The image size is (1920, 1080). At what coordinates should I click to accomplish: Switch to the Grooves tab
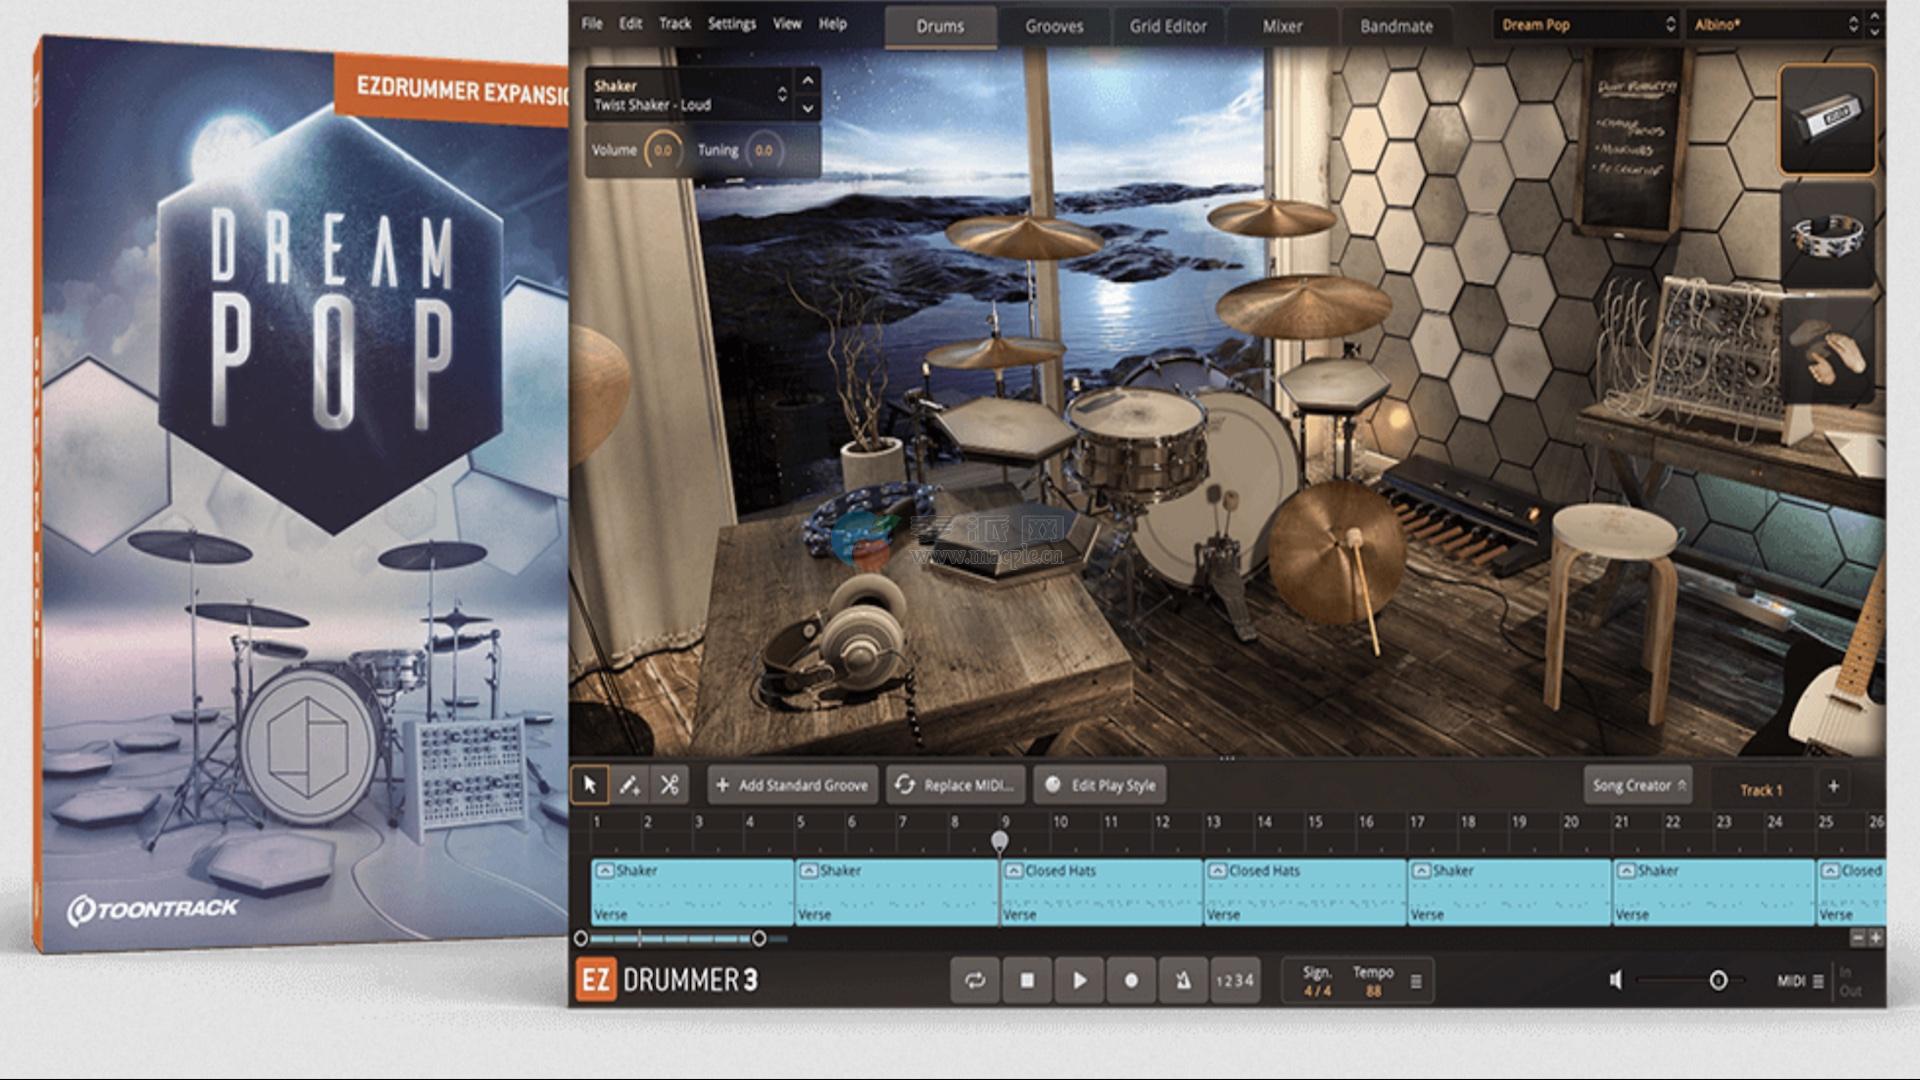pyautogui.click(x=1054, y=26)
